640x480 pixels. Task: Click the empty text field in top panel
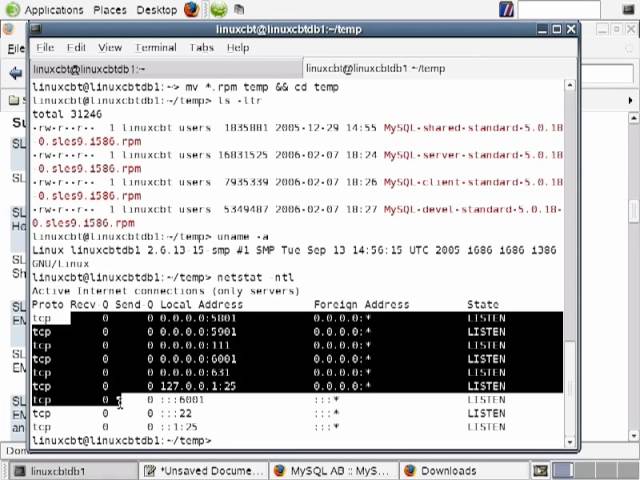[x=559, y=9]
